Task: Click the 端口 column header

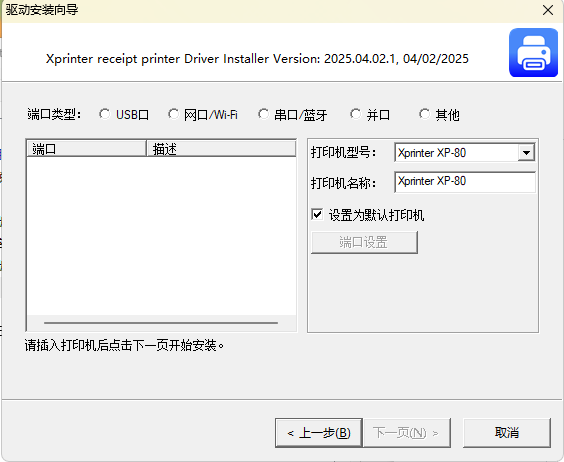Action: click(x=86, y=149)
